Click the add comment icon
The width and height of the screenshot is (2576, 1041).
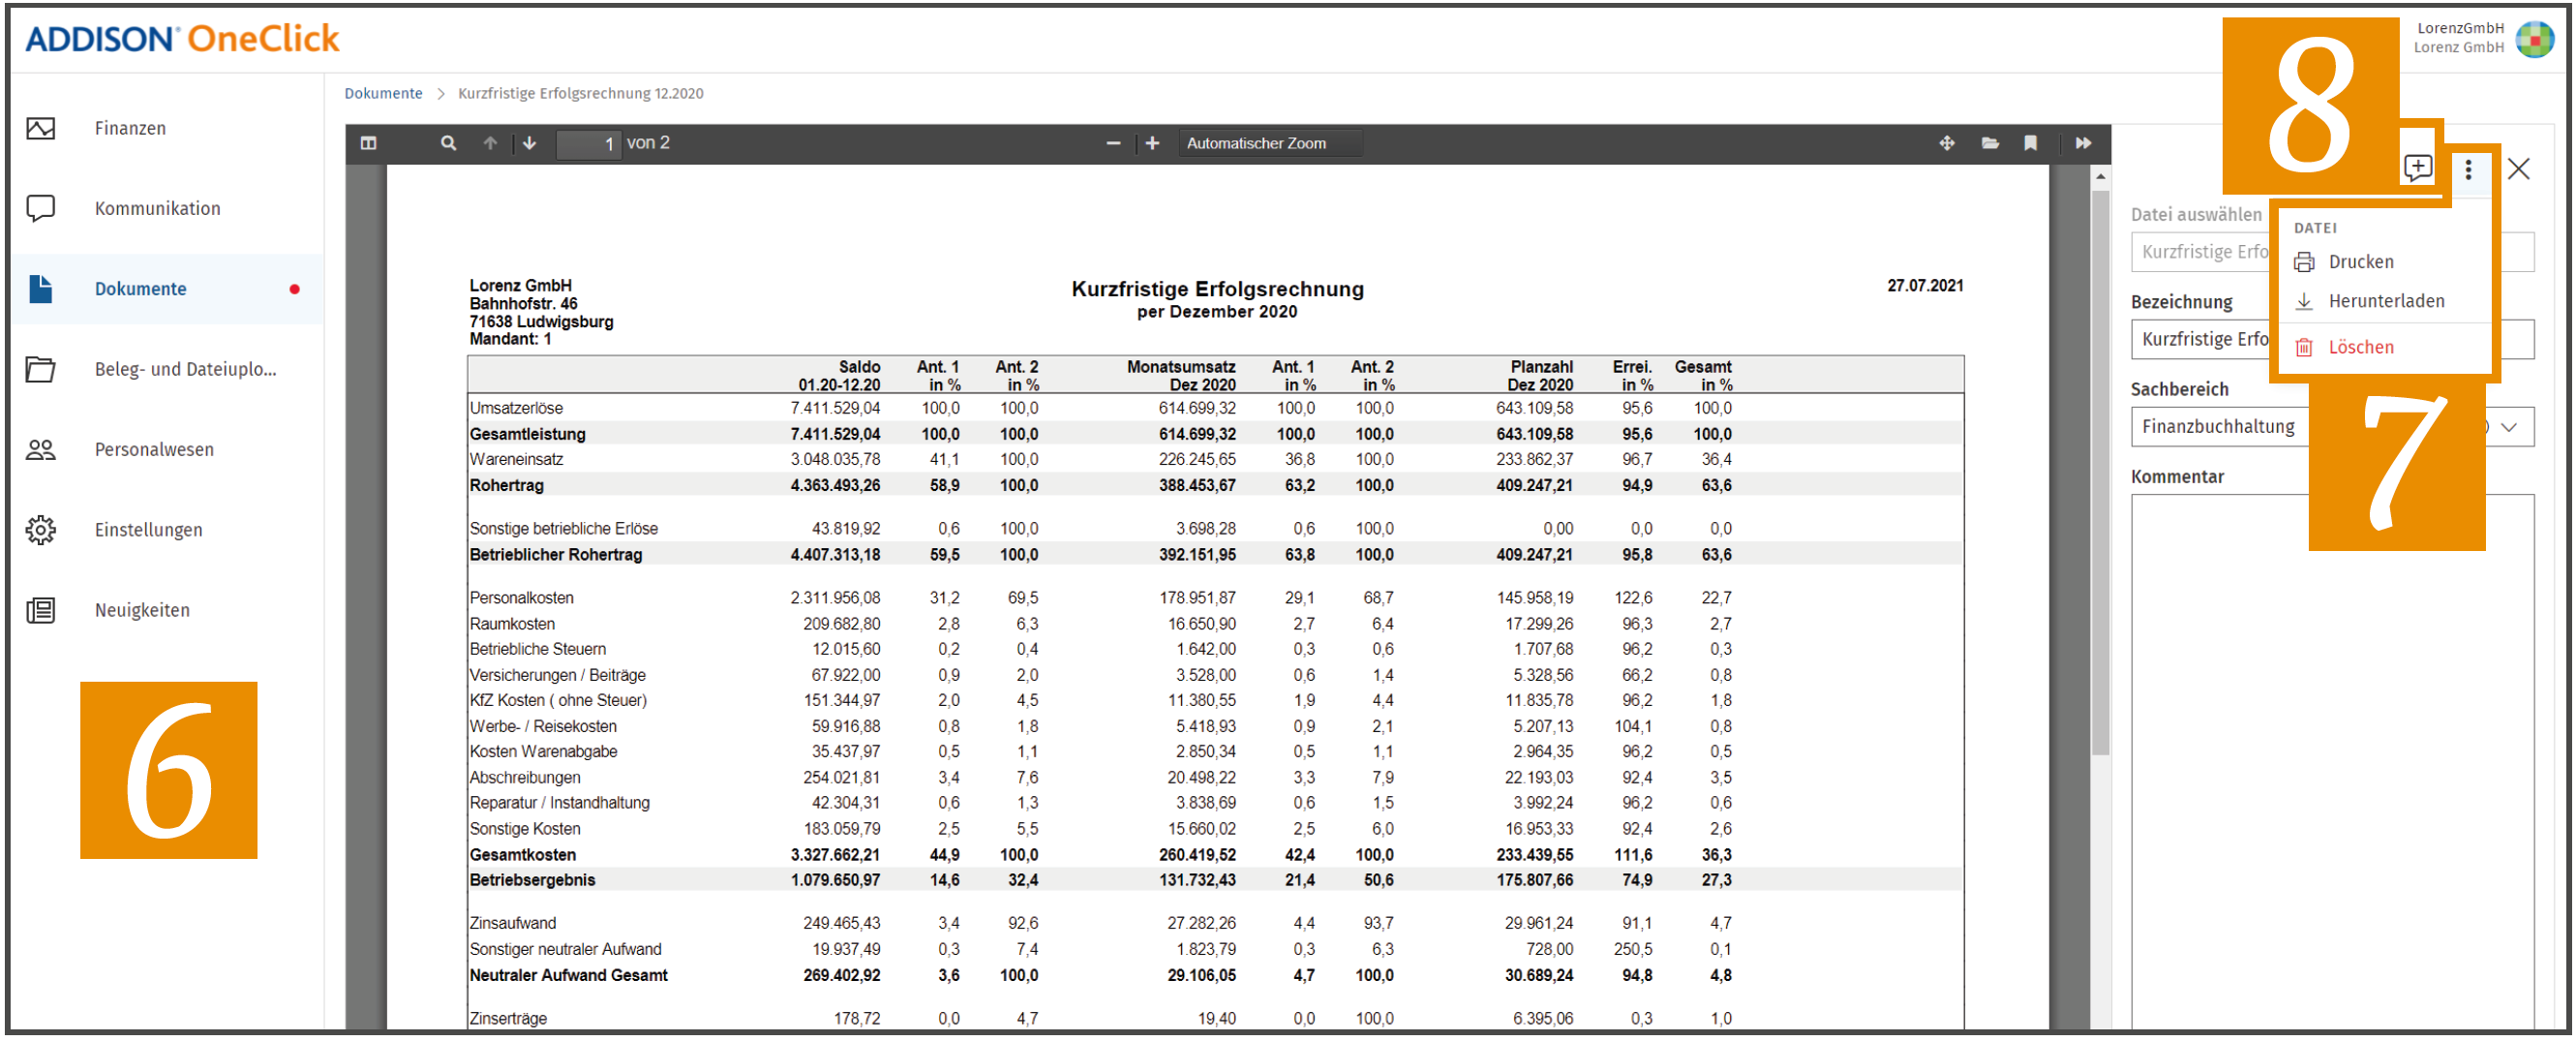2417,167
